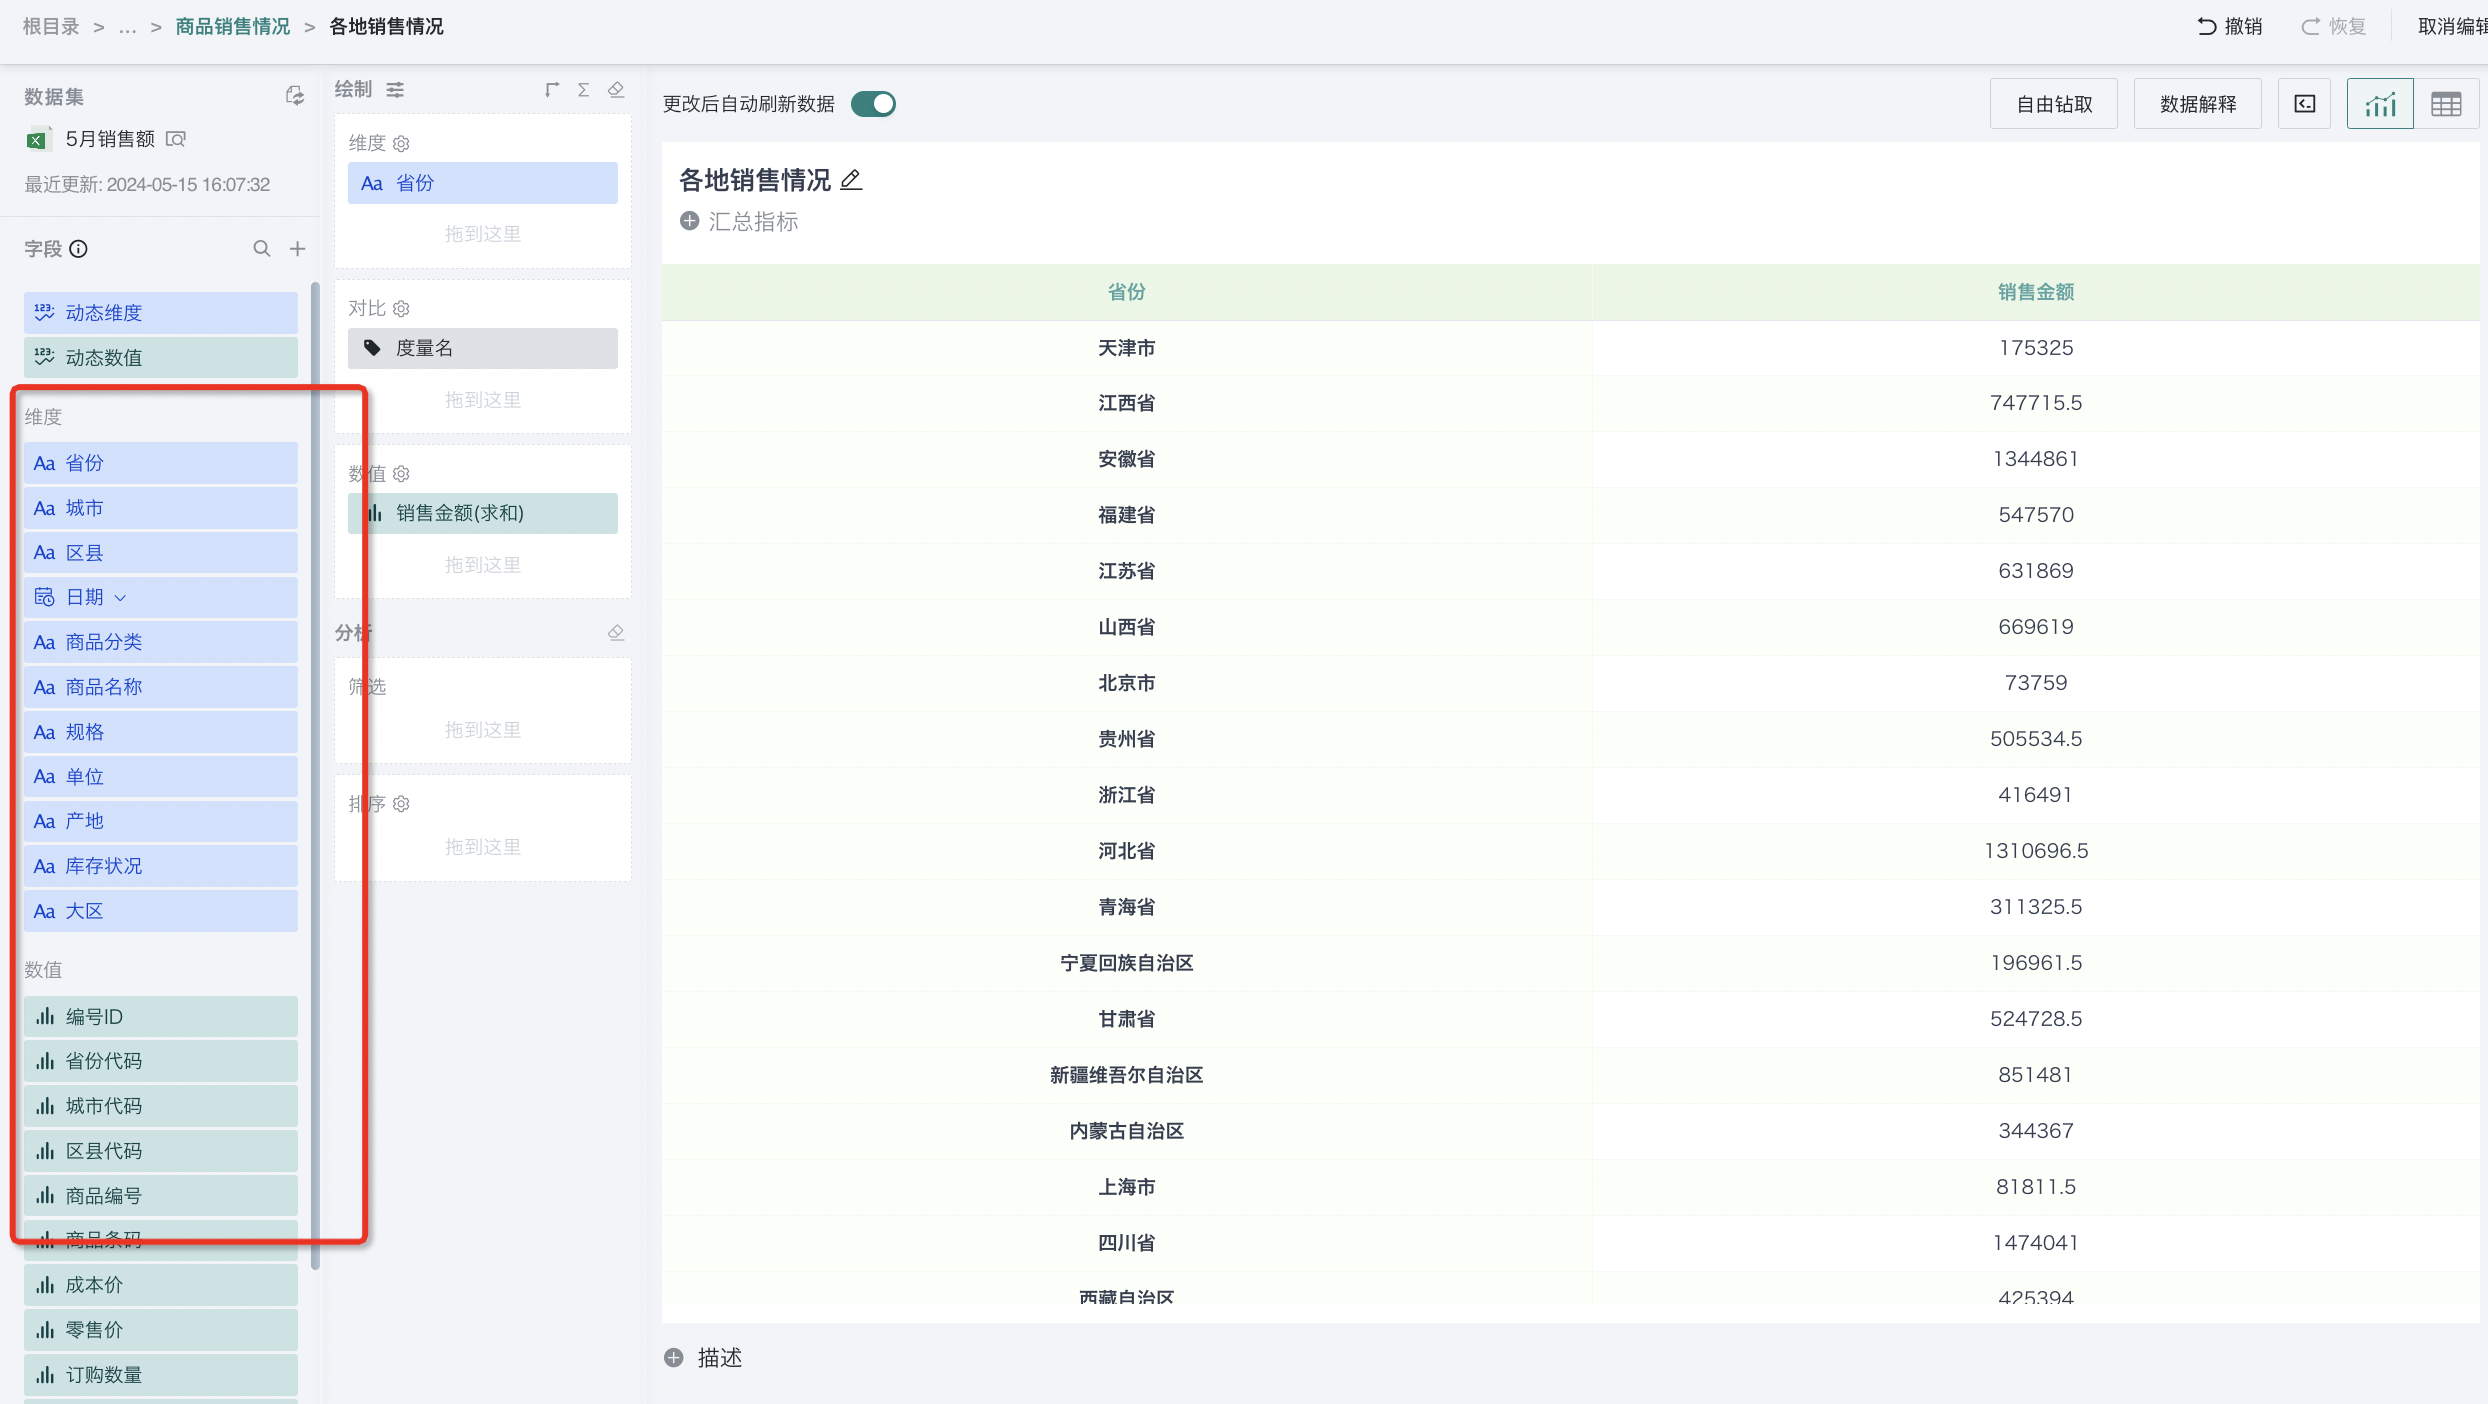This screenshot has width=2488, height=1404.
Task: Click the 自由钻取 button
Action: [2053, 104]
